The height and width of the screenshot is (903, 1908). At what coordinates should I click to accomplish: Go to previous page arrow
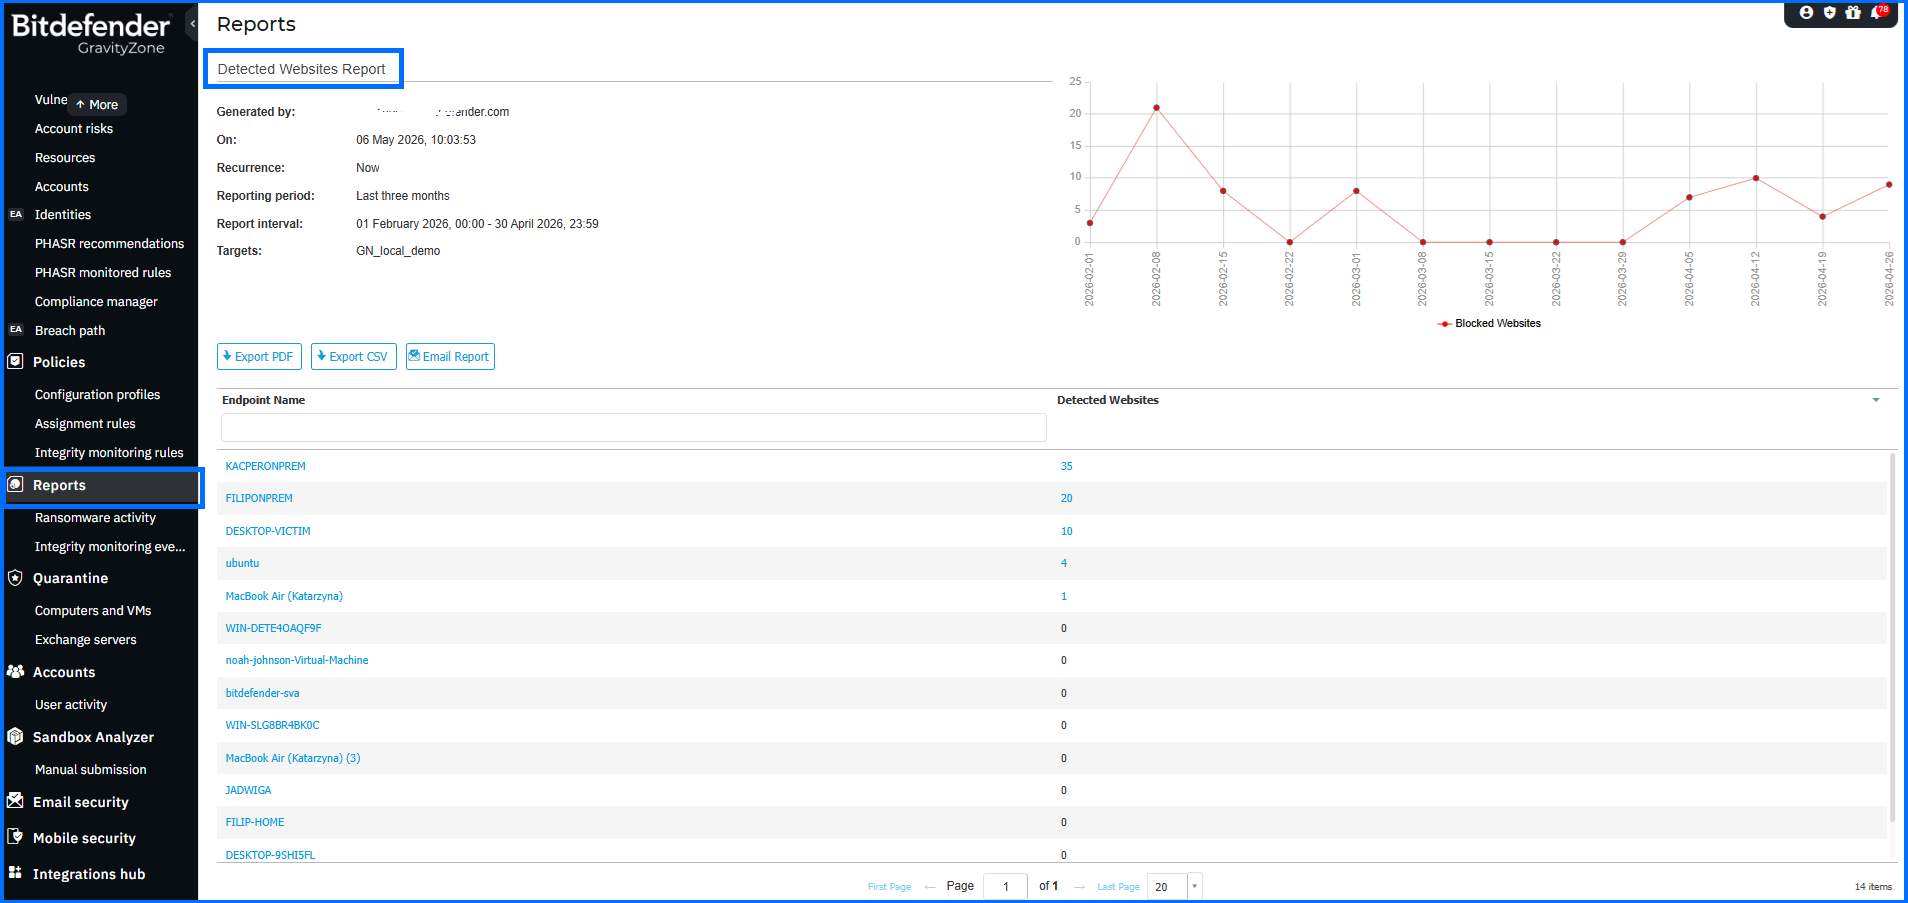tap(930, 887)
